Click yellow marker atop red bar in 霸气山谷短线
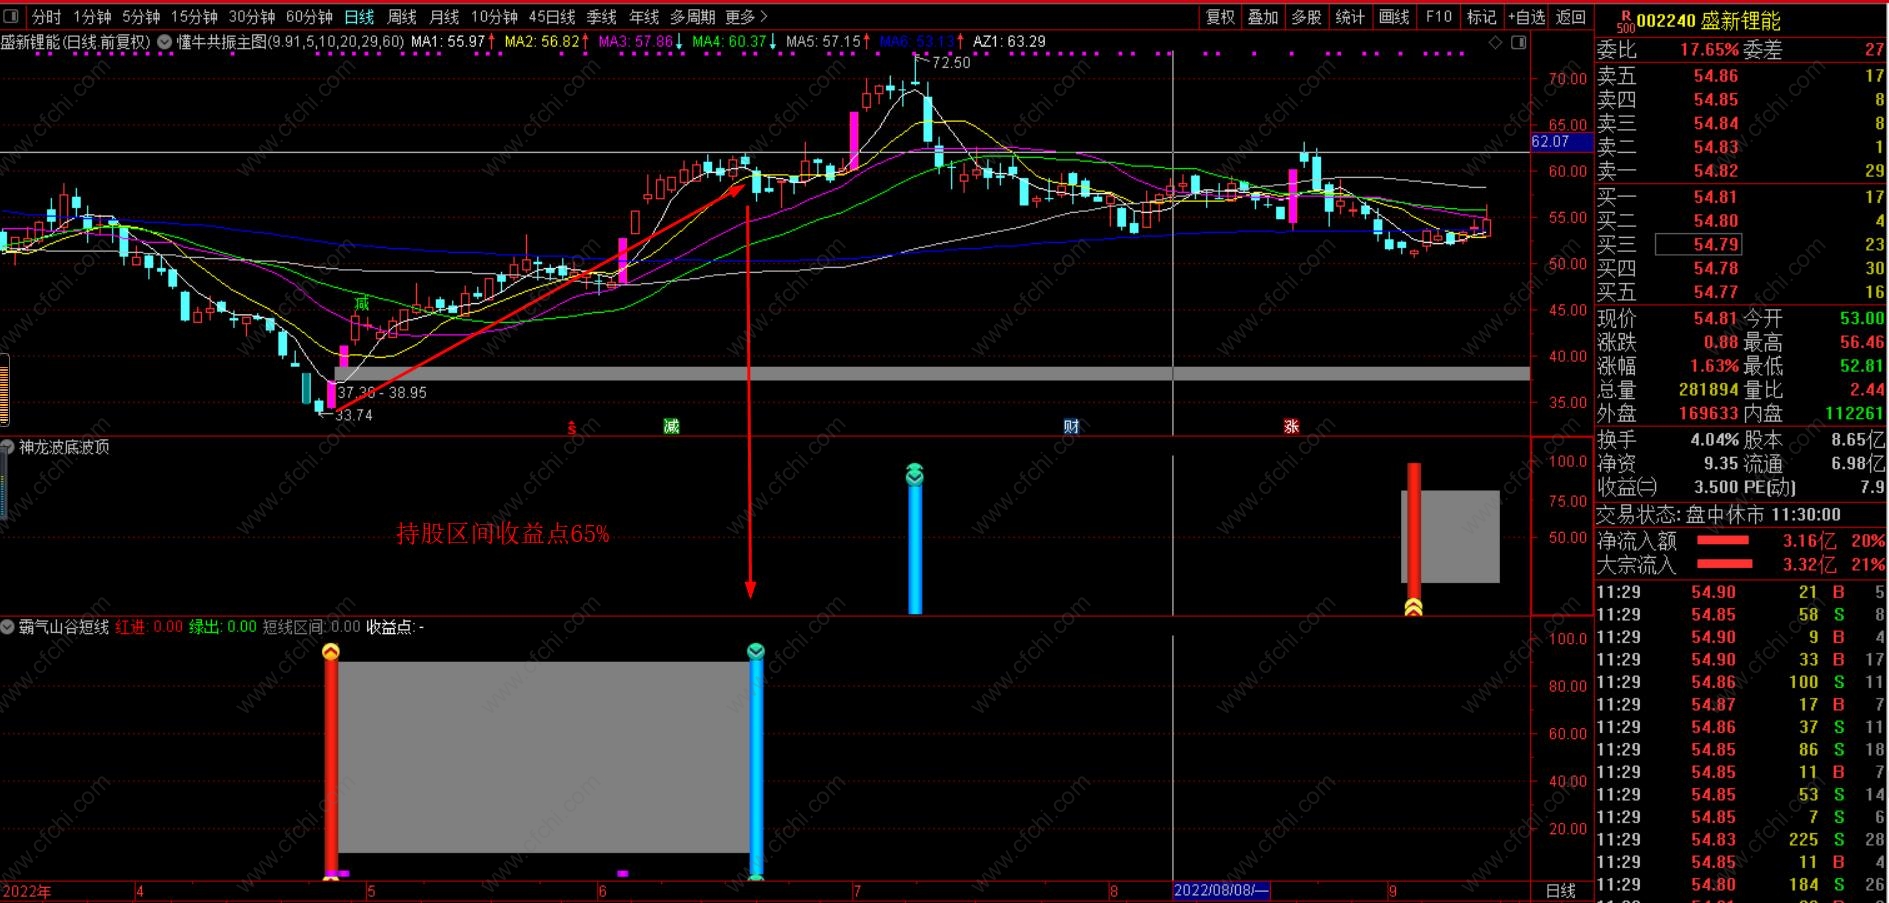Image resolution: width=1889 pixels, height=903 pixels. click(331, 652)
